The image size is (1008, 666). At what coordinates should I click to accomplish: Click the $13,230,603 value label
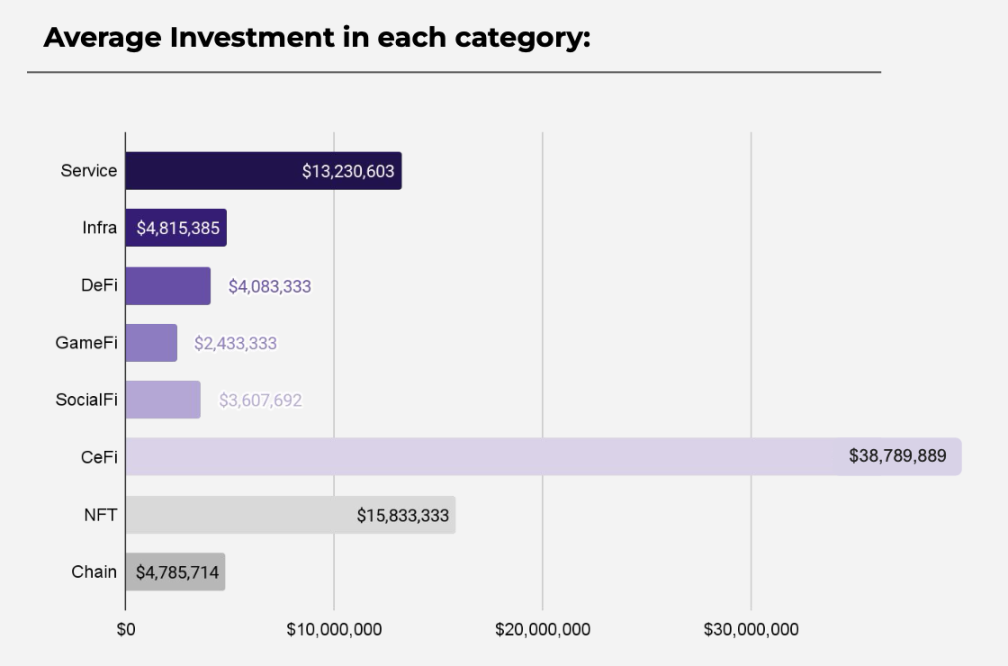[x=348, y=172]
